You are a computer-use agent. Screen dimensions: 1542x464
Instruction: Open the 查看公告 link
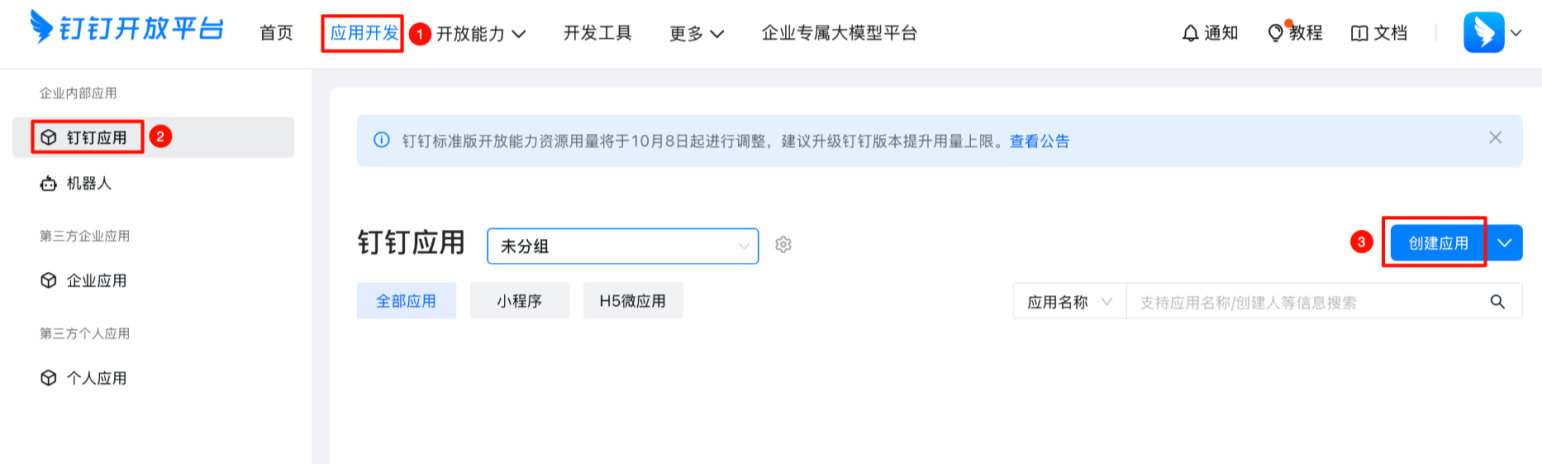coord(1039,141)
